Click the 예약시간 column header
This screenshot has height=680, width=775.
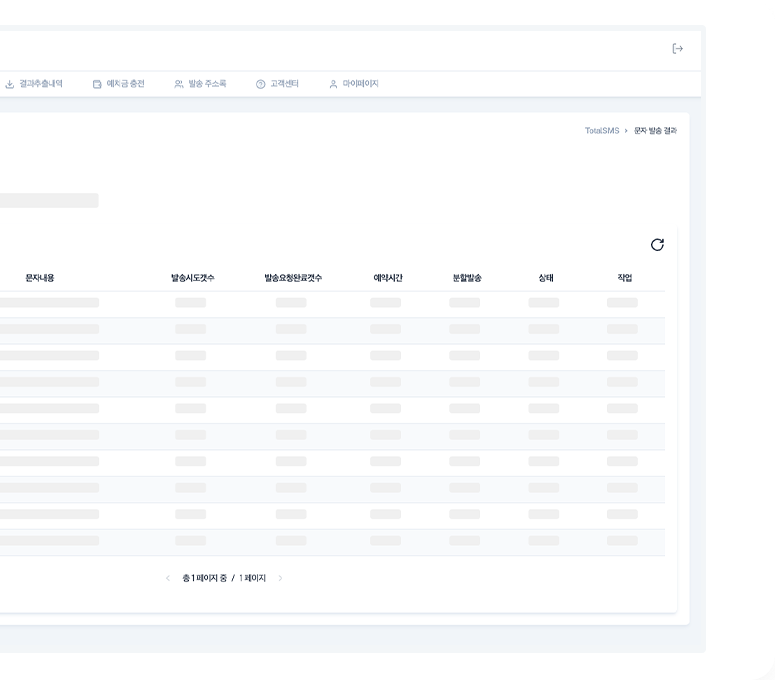point(387,278)
